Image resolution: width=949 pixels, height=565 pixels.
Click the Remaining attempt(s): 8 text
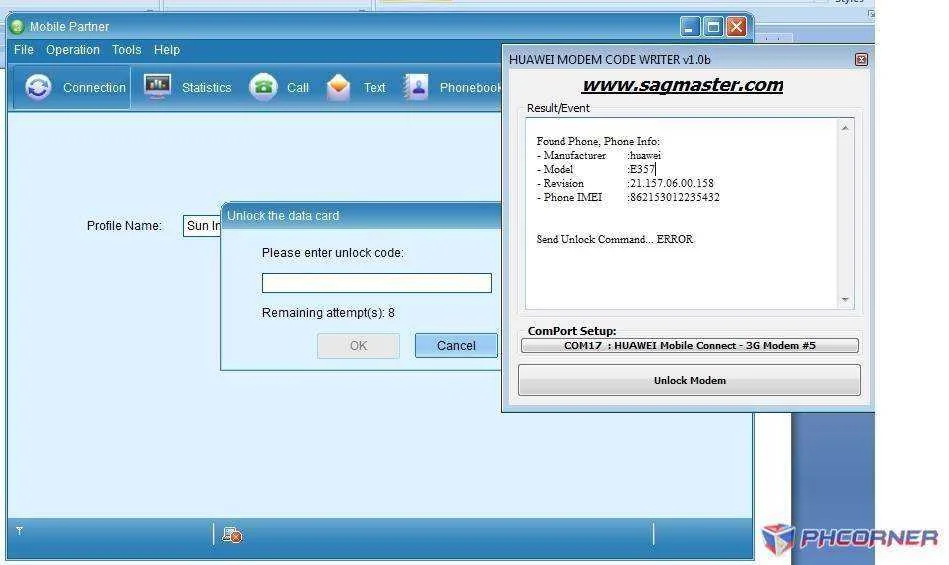pyautogui.click(x=328, y=313)
